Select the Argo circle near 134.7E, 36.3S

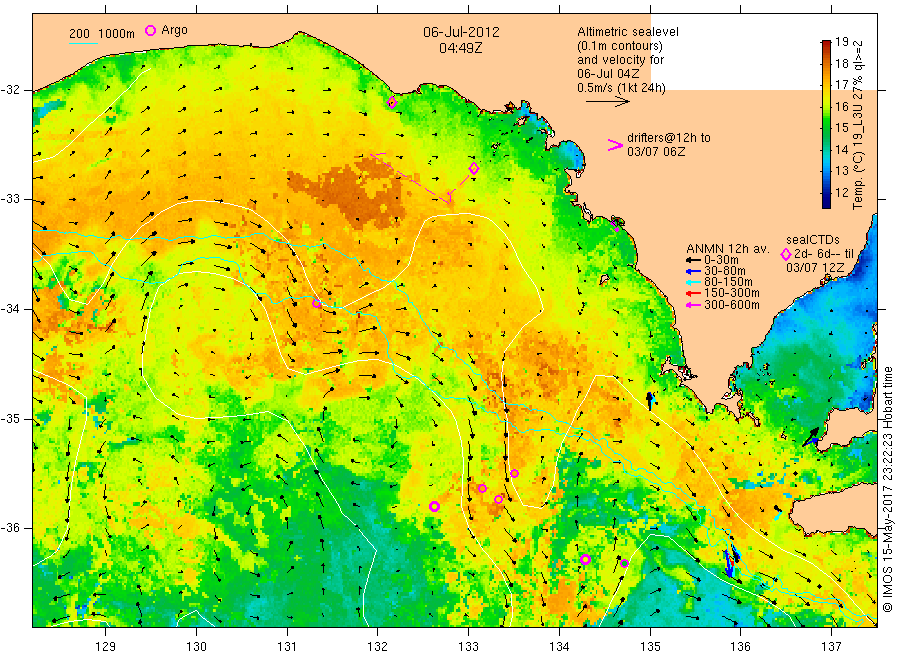coord(624,563)
